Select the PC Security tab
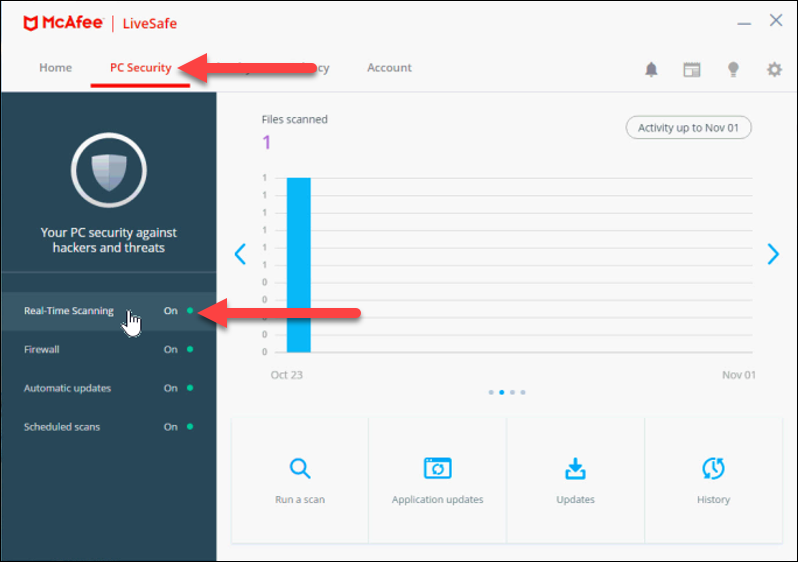This screenshot has height=562, width=798. point(140,68)
